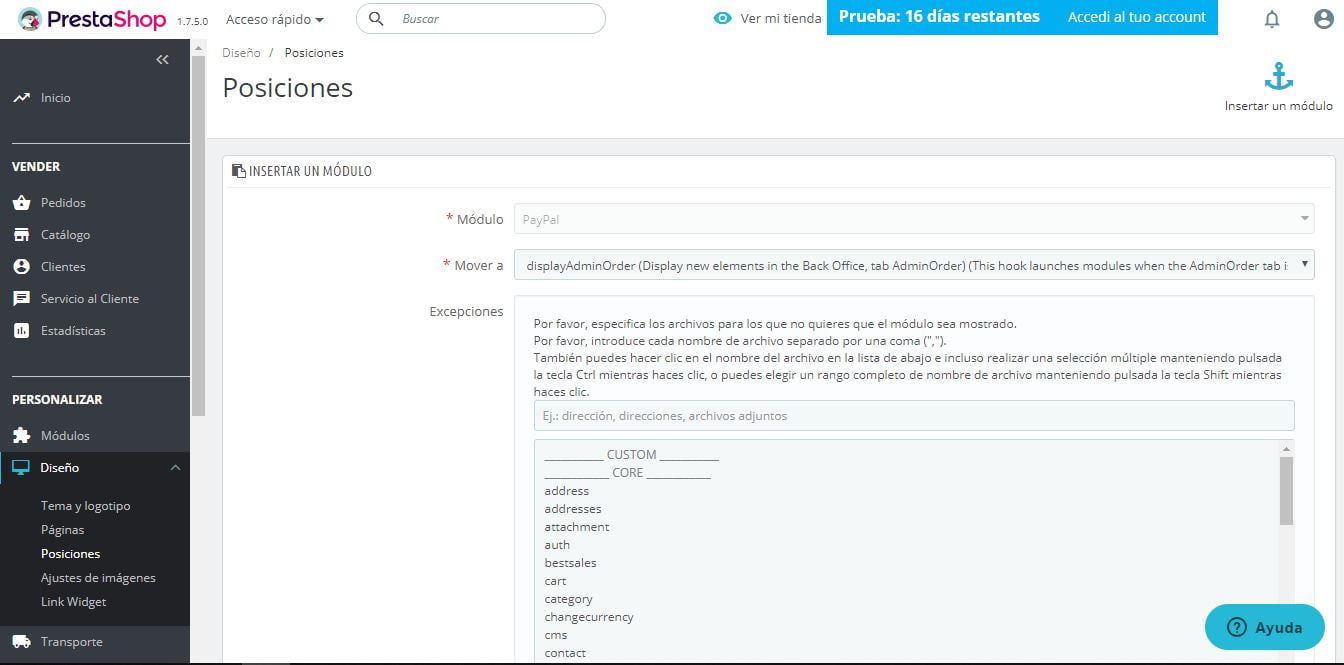The height and width of the screenshot is (665, 1344).
Task: Click the Clientes person icon
Action: [x=21, y=267]
